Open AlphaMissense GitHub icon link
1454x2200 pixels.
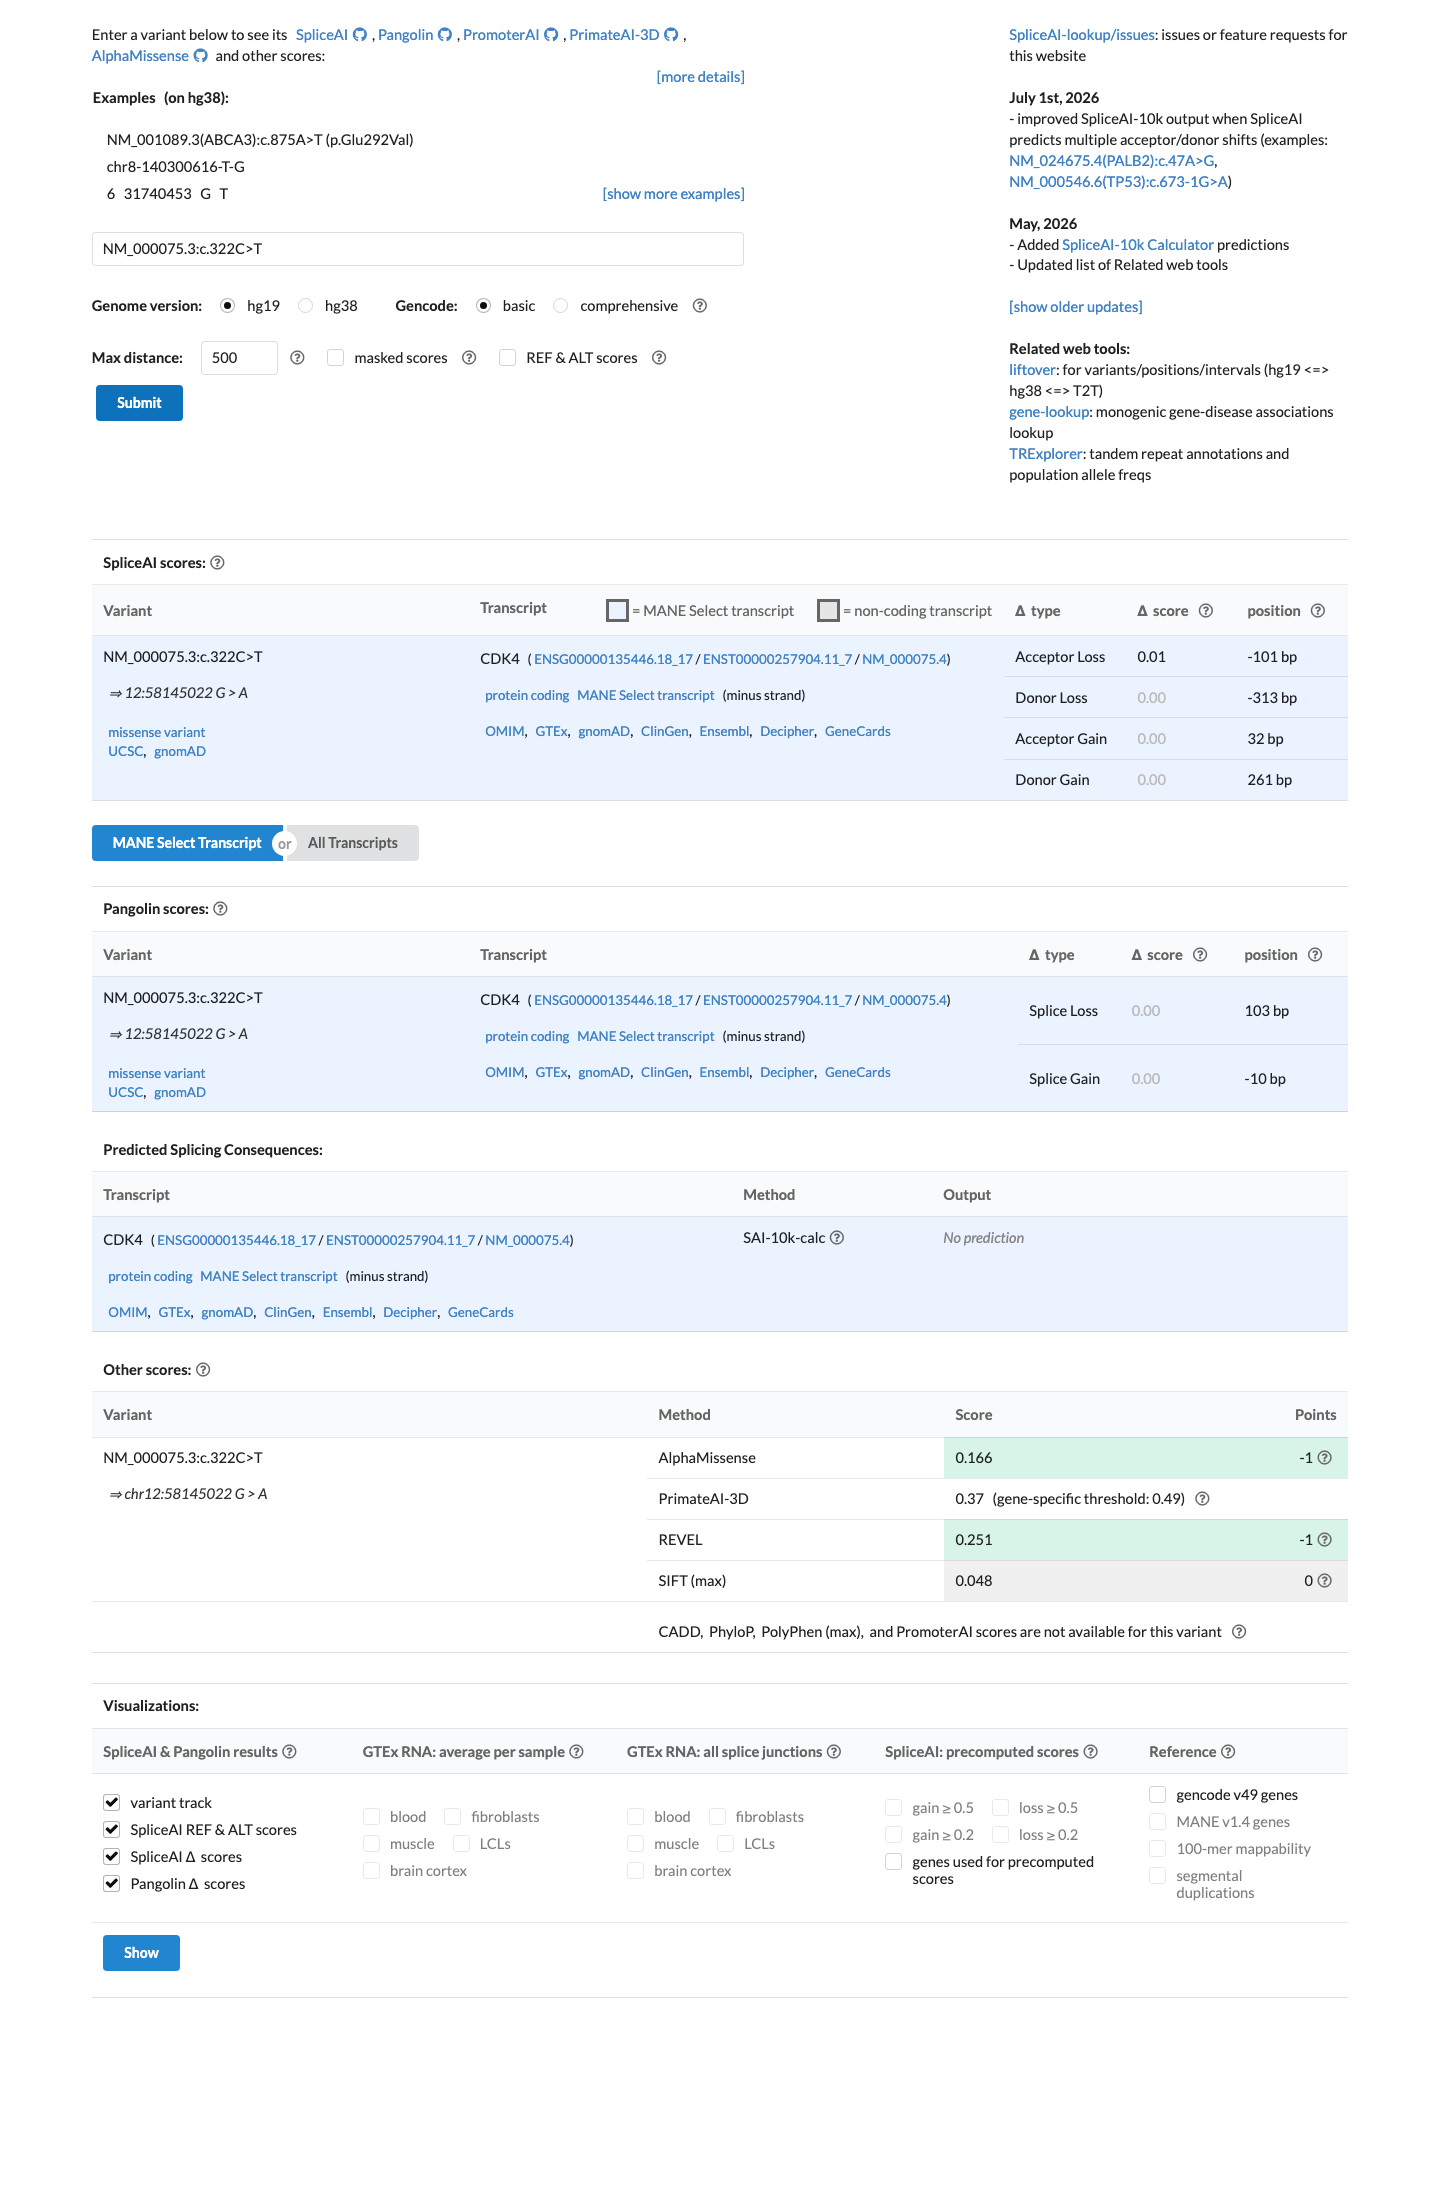tap(201, 56)
